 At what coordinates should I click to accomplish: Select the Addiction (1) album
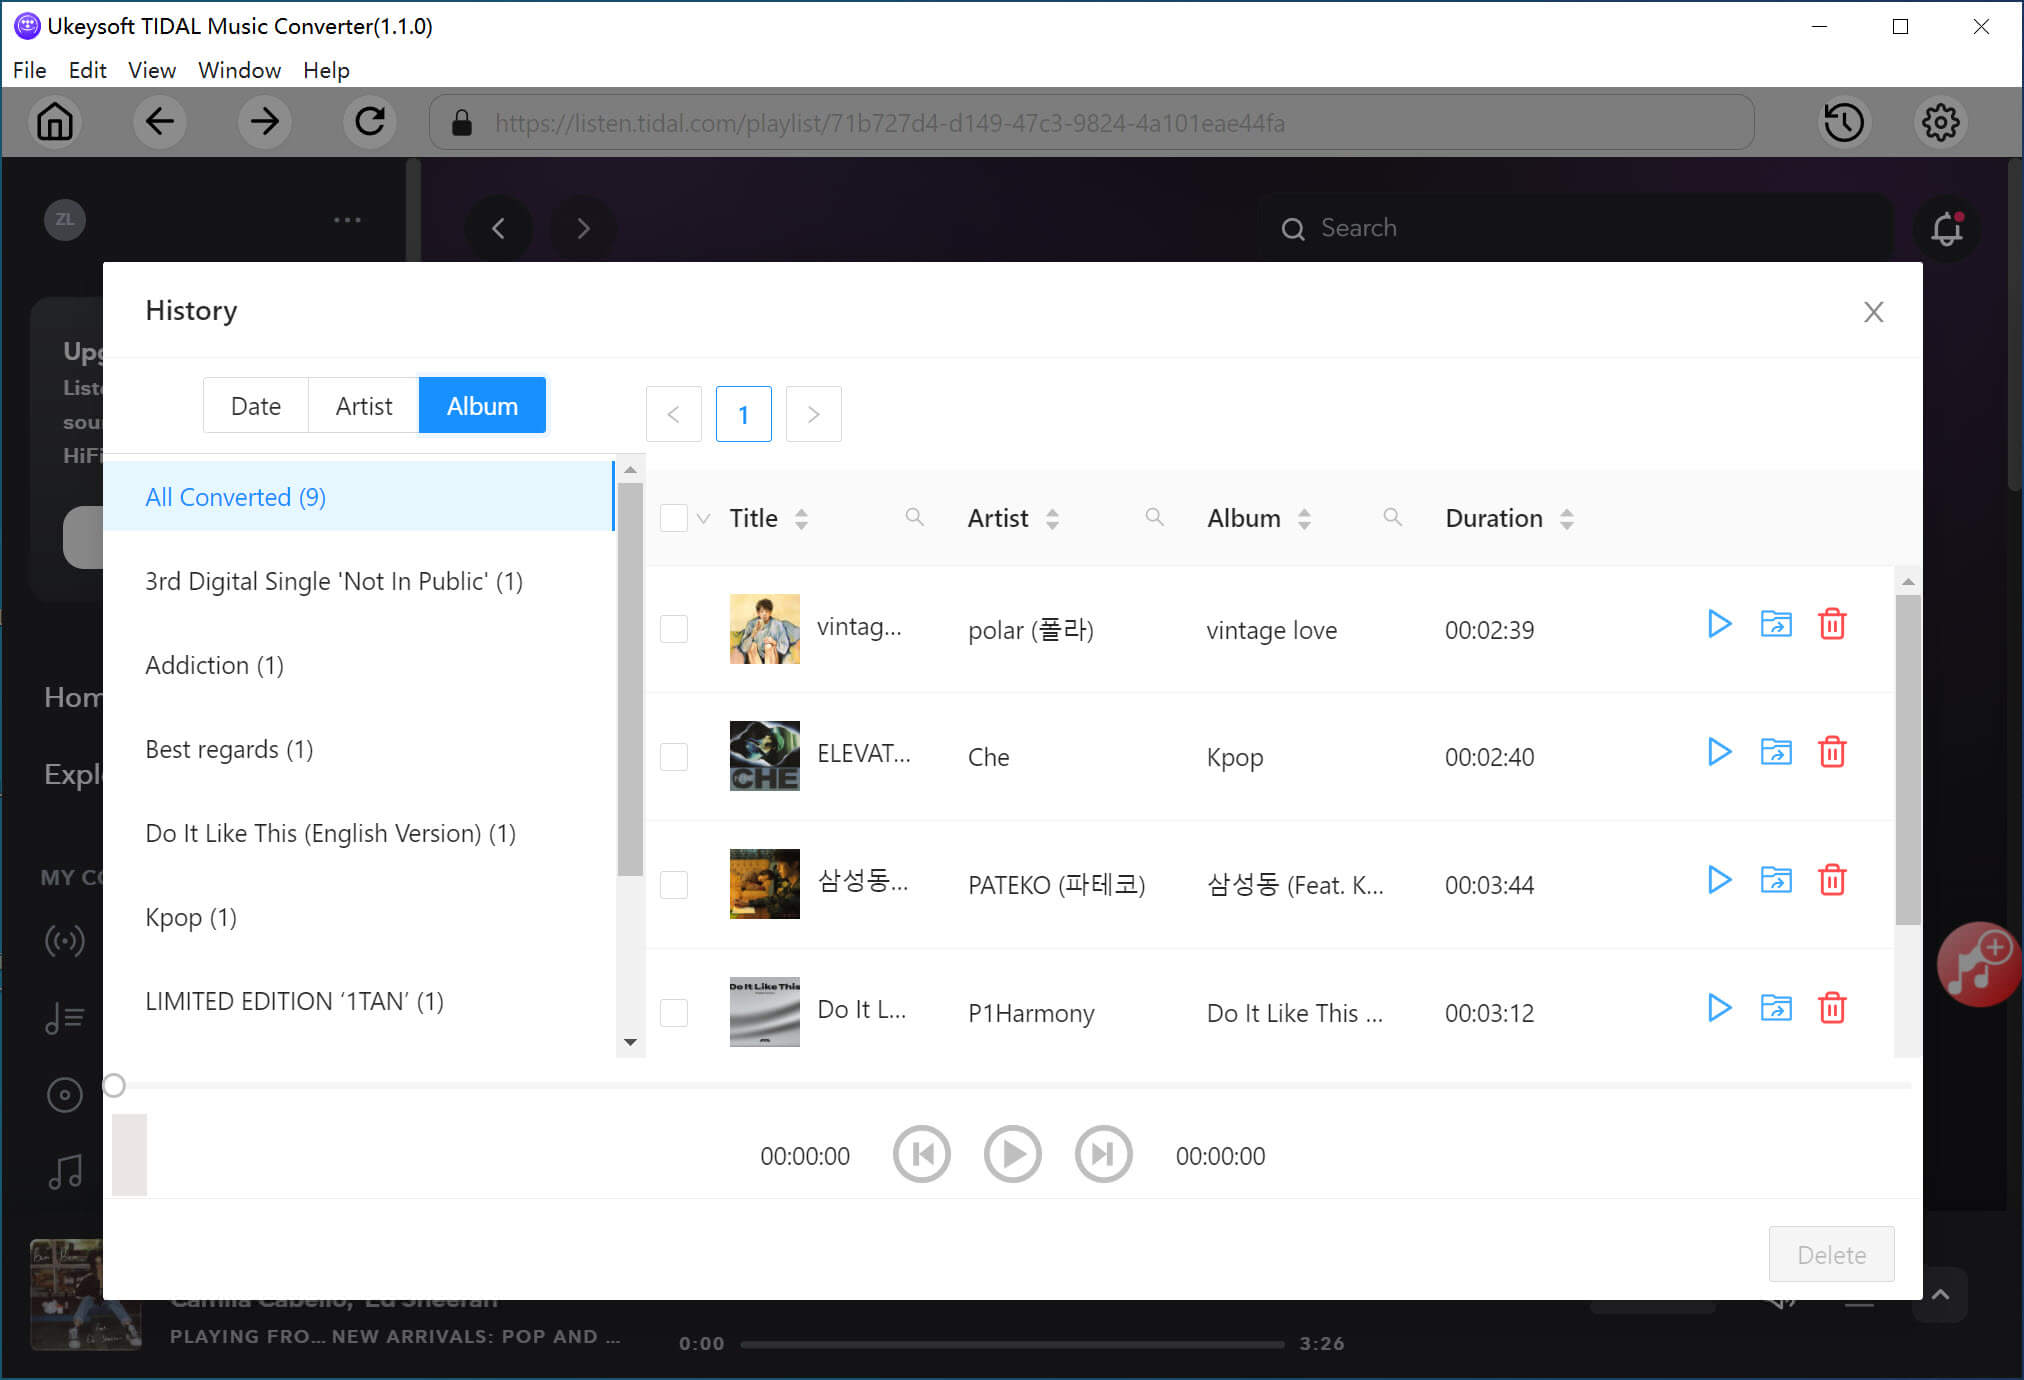(359, 665)
